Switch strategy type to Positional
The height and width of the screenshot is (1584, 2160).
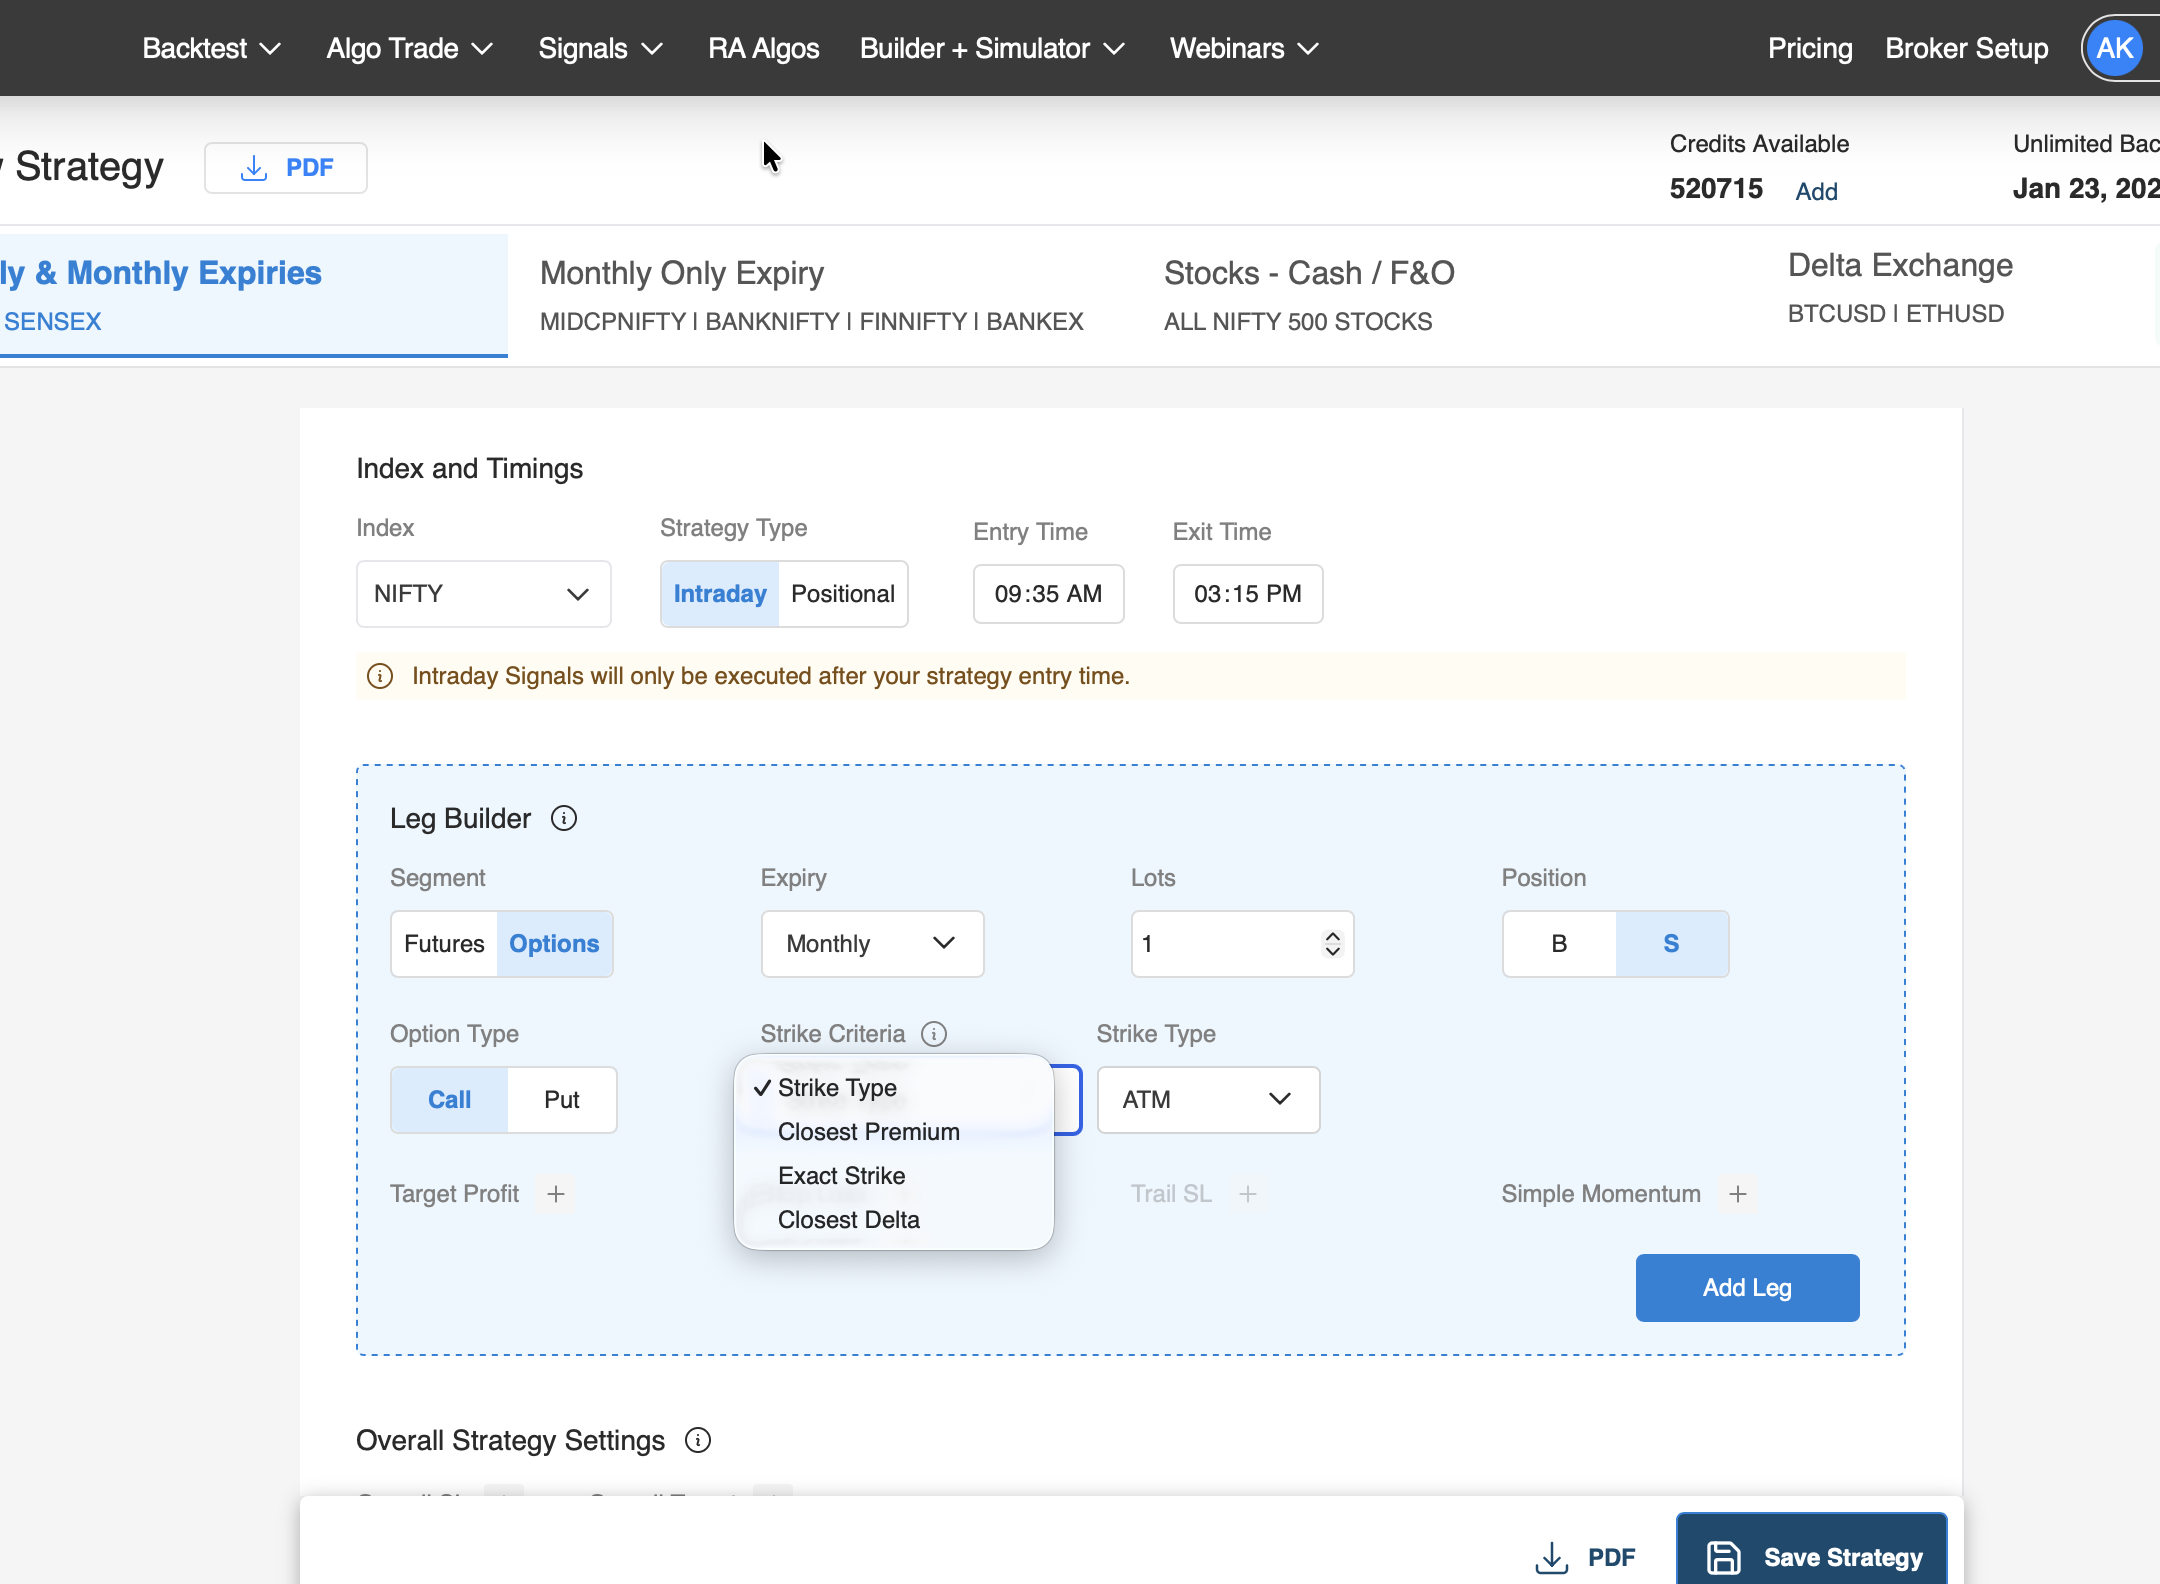tap(842, 593)
